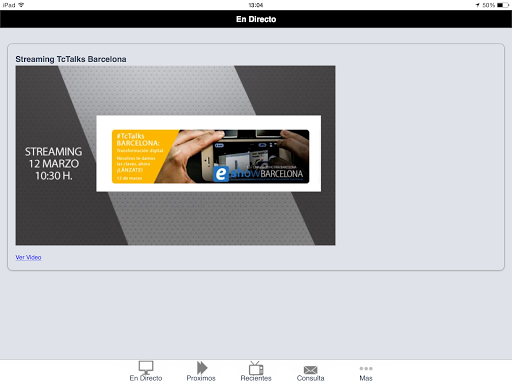Switch to the Proximos tab label
The height and width of the screenshot is (384, 512).
[x=201, y=378]
